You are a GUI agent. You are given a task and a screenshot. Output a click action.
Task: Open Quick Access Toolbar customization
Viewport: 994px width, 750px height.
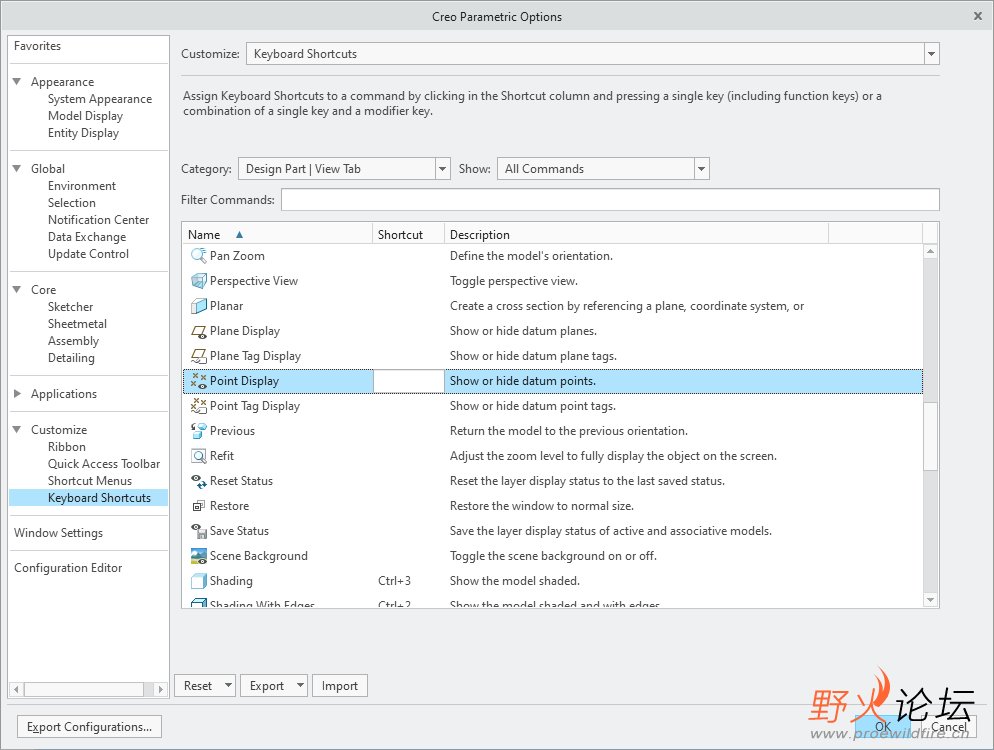pyautogui.click(x=104, y=464)
